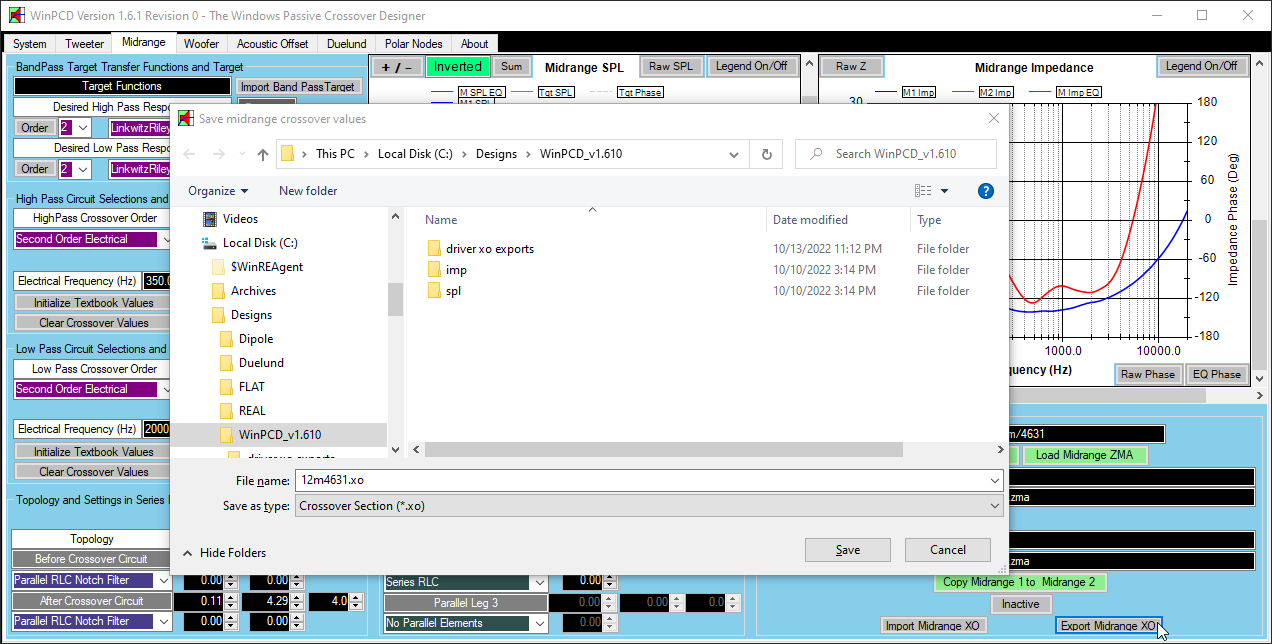Click the Up one level arrow icon
1272x644 pixels.
(x=263, y=154)
